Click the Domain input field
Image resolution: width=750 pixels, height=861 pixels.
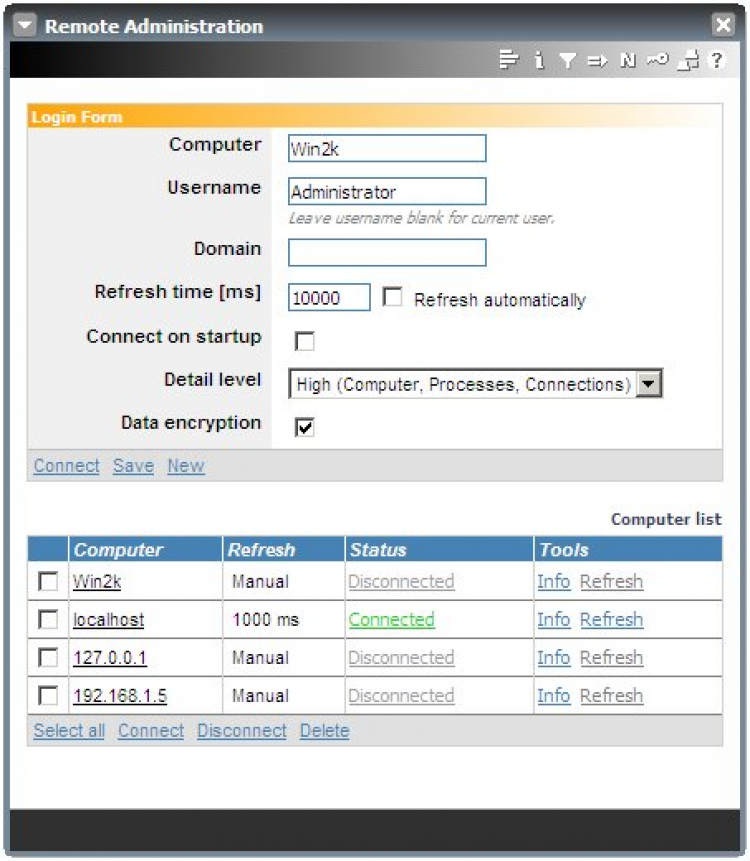pyautogui.click(x=387, y=252)
